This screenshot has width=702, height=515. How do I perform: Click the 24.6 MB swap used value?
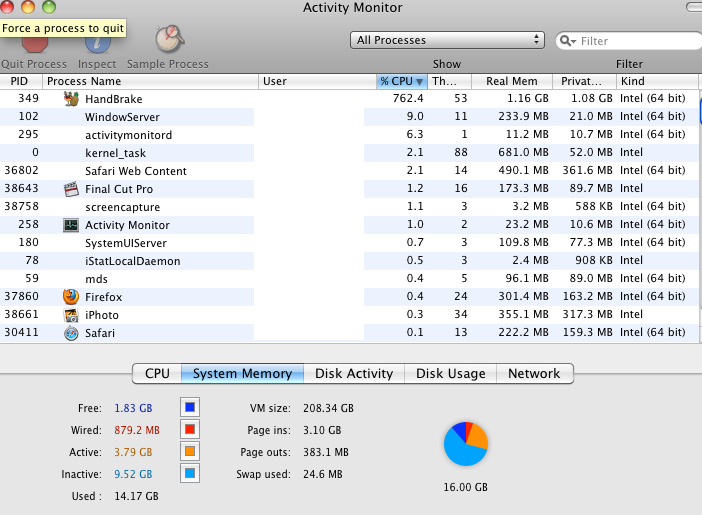click(x=322, y=474)
